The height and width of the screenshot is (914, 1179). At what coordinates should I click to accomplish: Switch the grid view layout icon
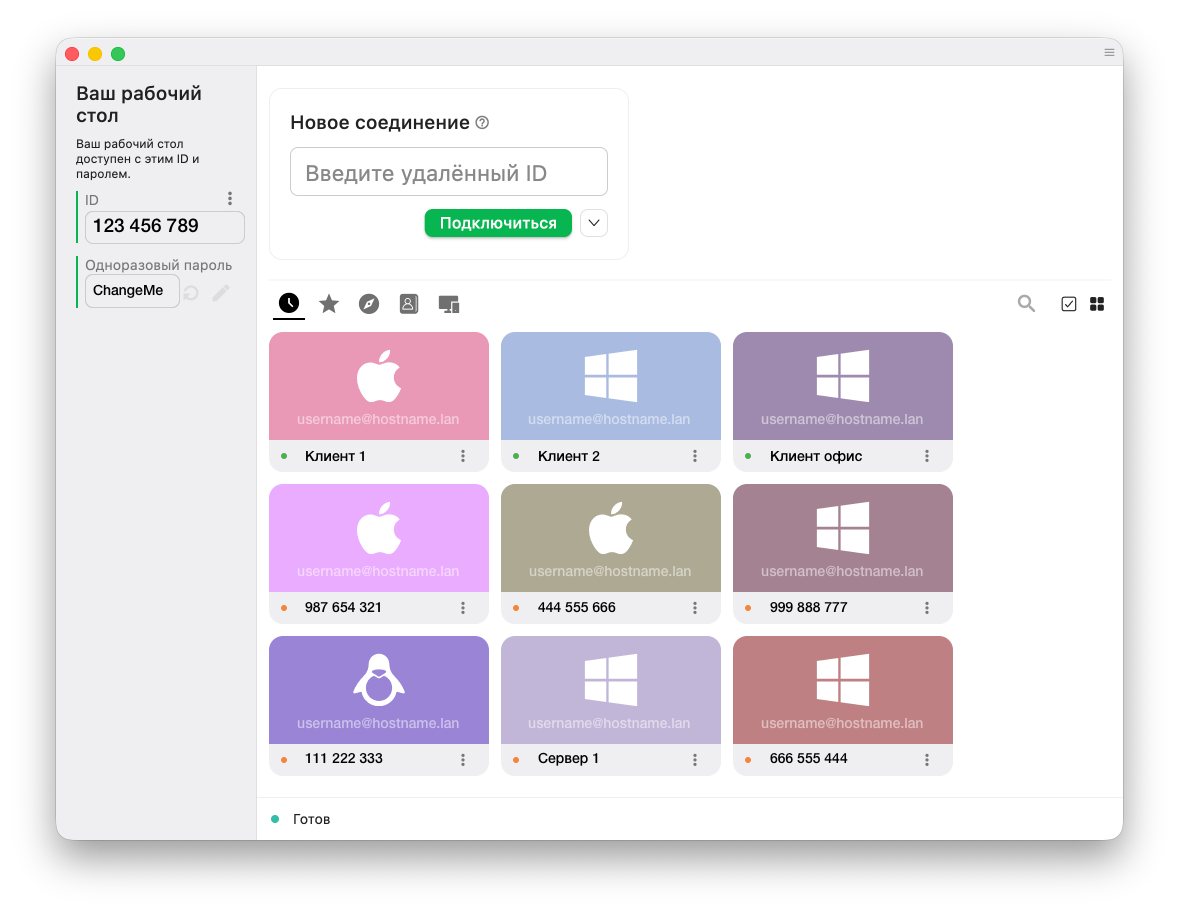coord(1097,304)
